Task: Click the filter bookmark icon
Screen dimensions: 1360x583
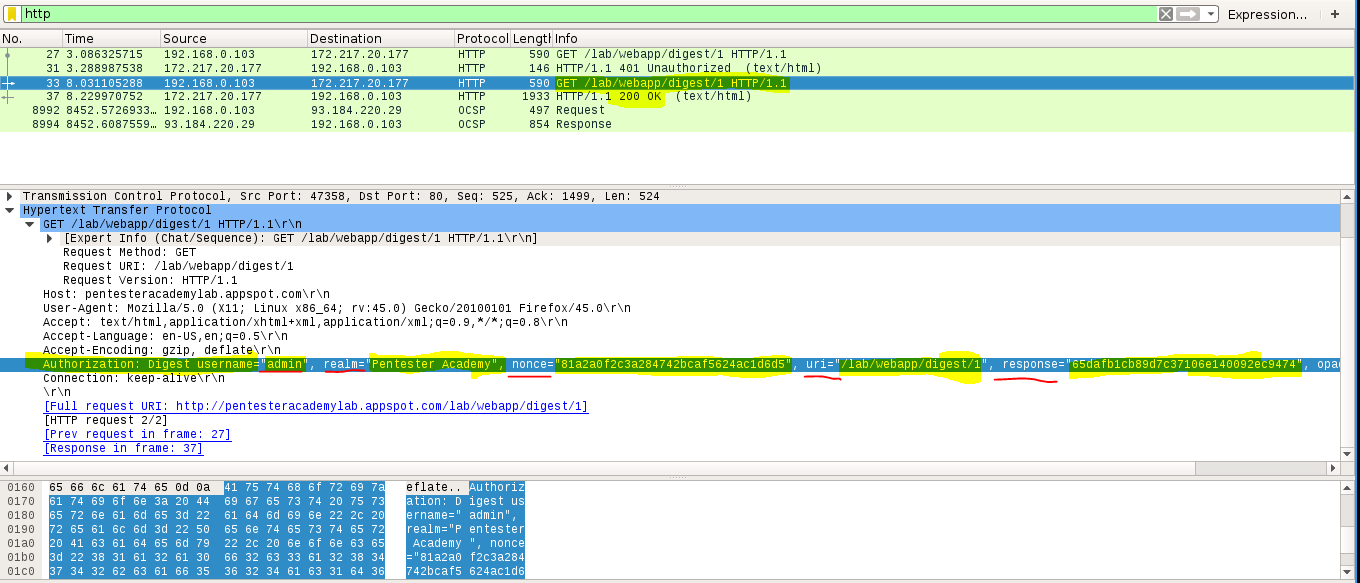Action: (x=12, y=14)
